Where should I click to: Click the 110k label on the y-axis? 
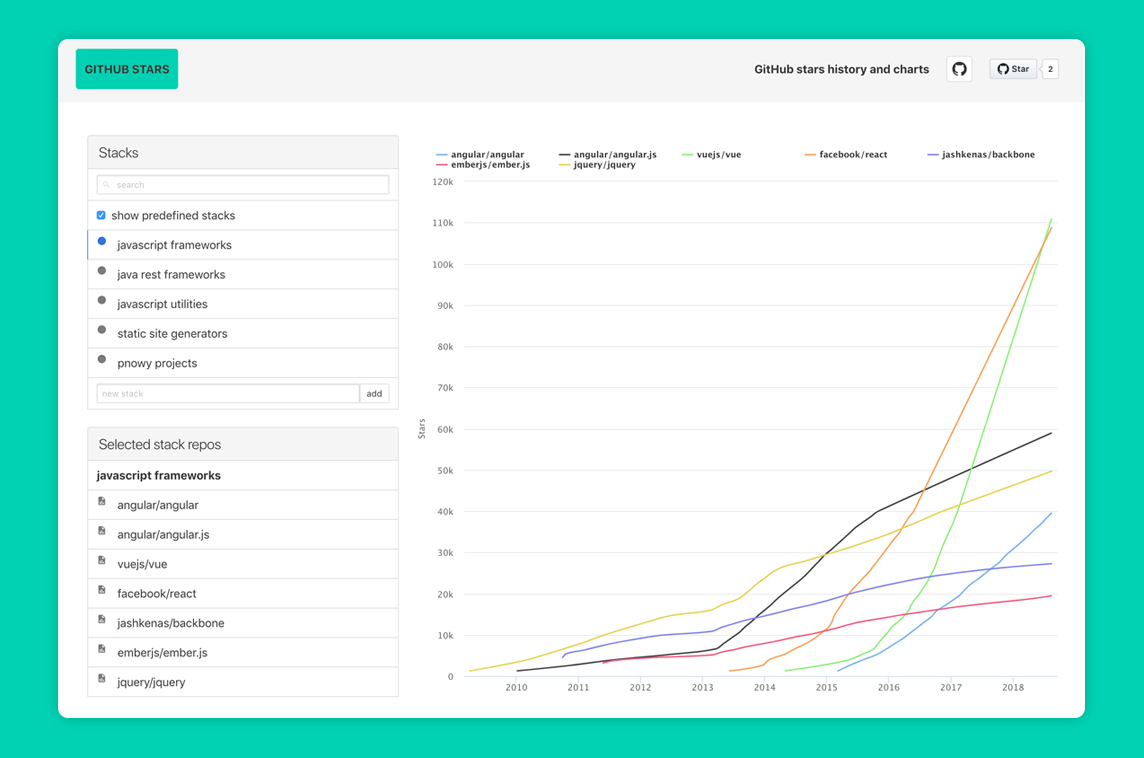[x=443, y=223]
